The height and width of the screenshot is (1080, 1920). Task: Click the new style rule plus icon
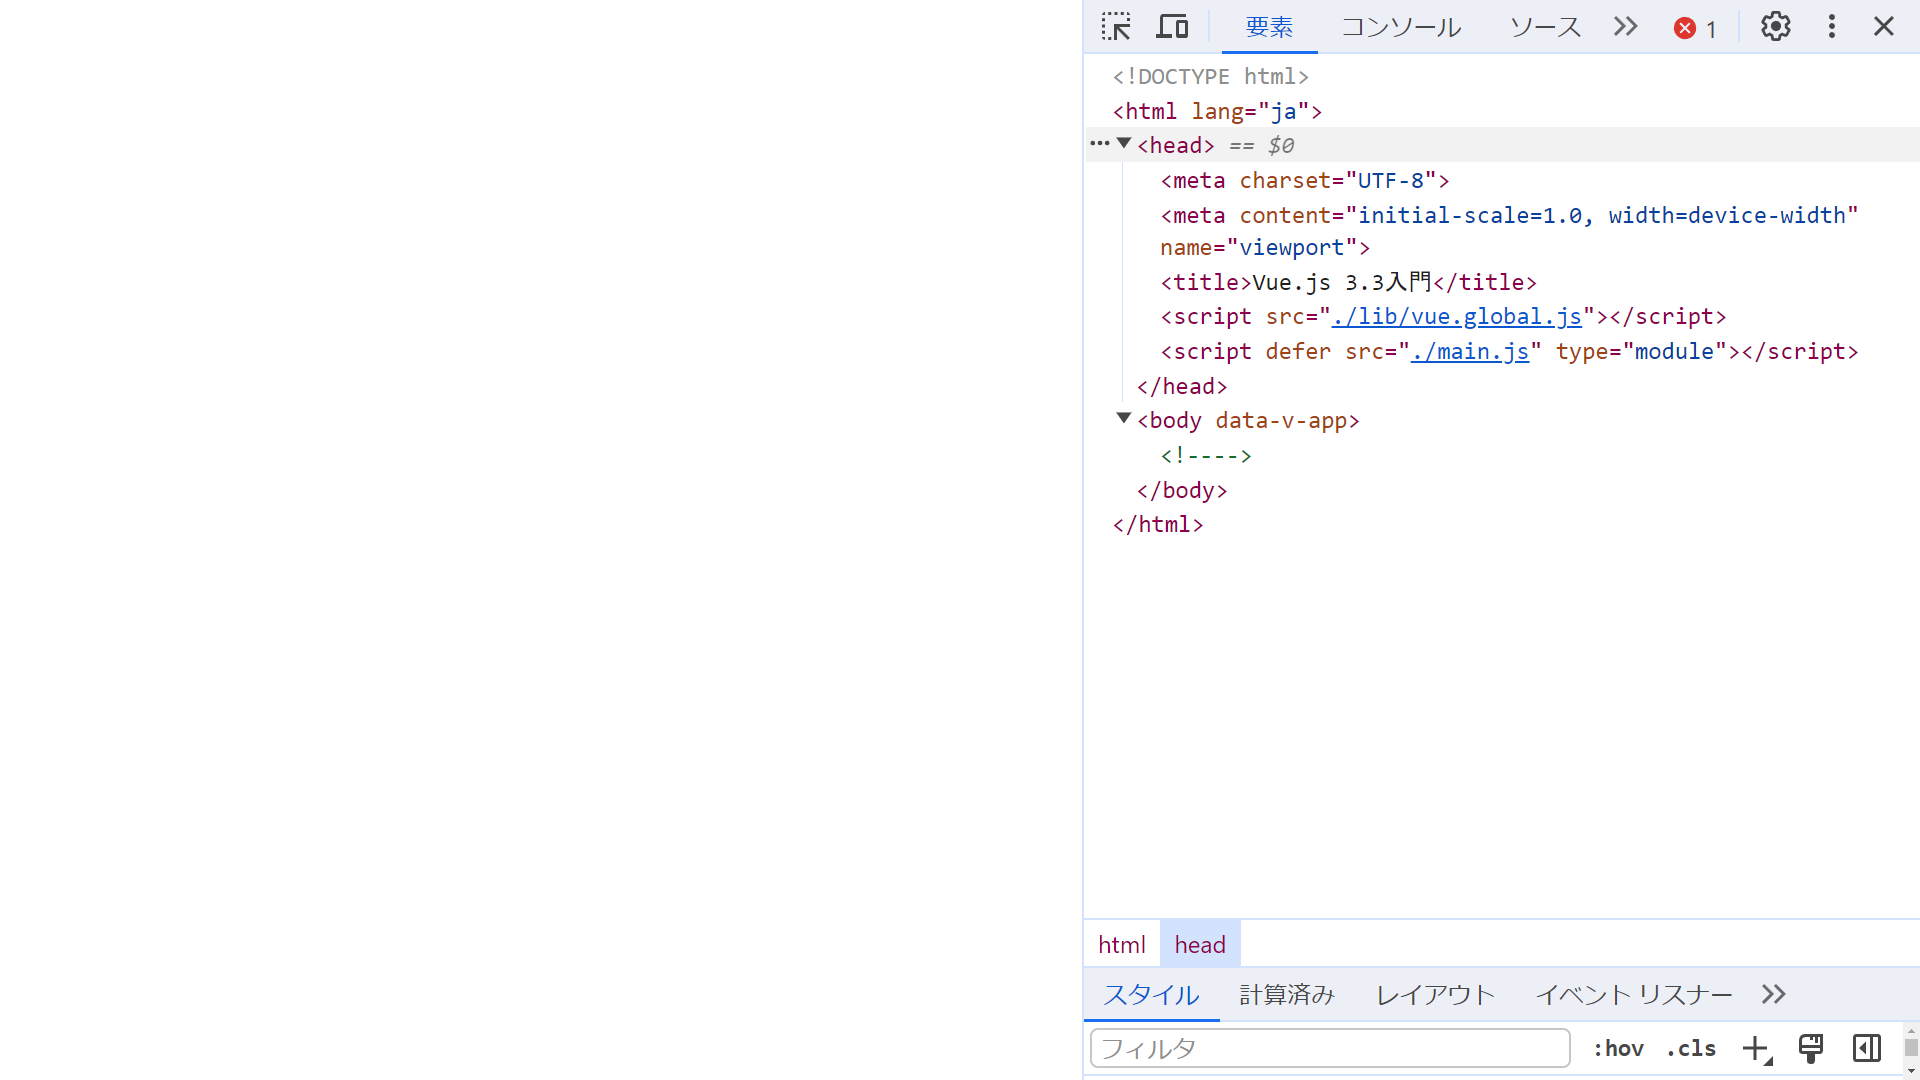coord(1756,1048)
